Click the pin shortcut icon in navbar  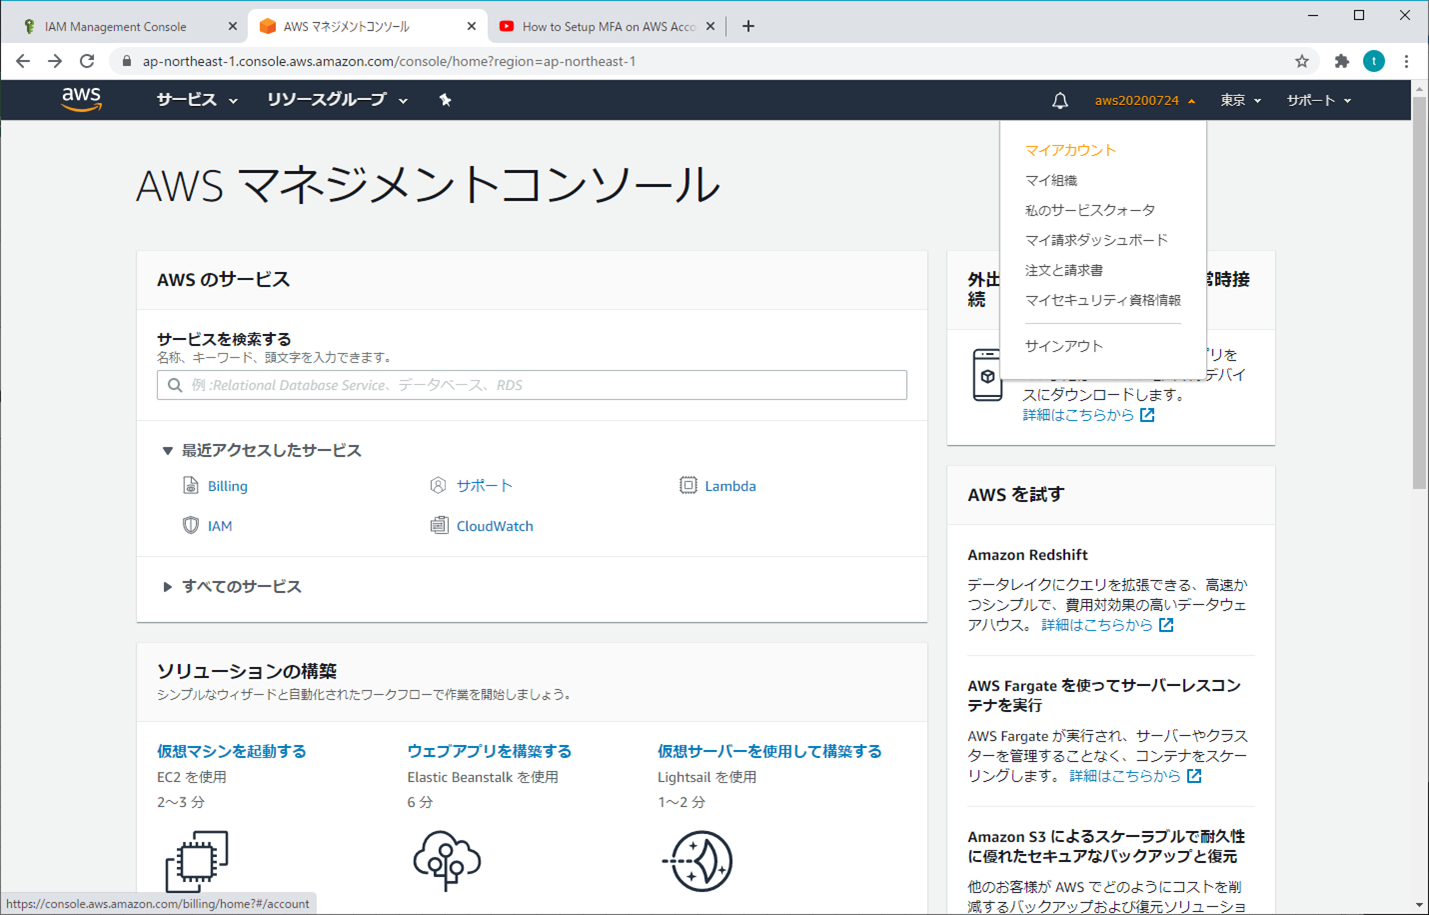(x=445, y=100)
